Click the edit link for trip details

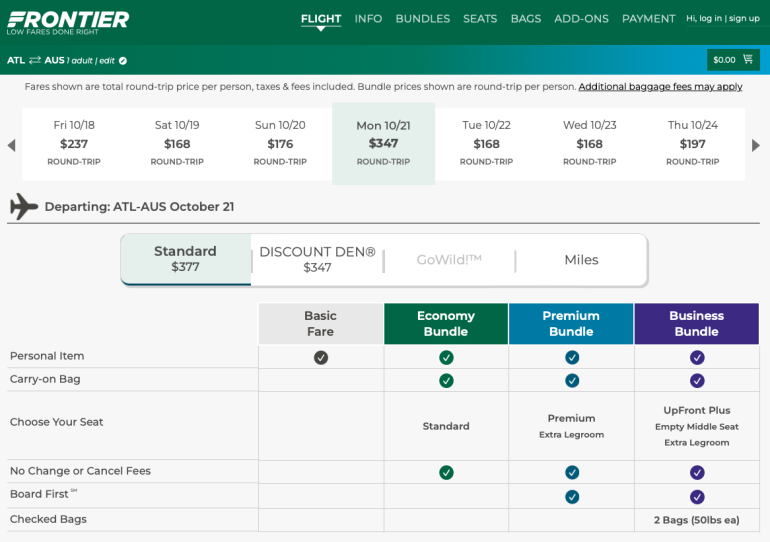[107, 61]
